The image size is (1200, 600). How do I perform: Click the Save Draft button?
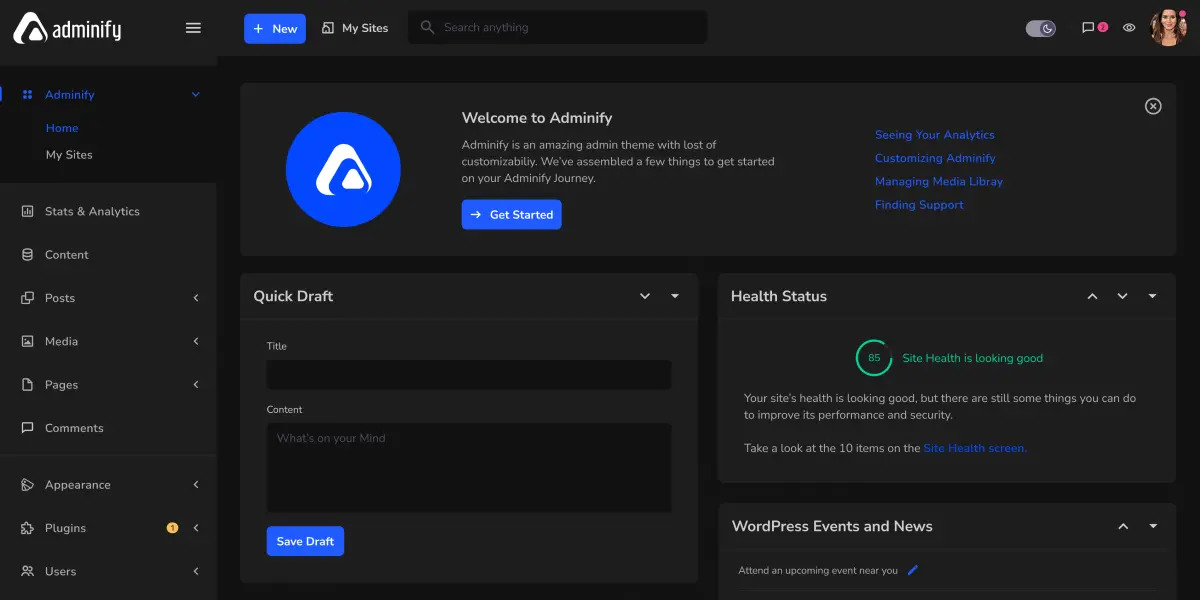click(305, 541)
